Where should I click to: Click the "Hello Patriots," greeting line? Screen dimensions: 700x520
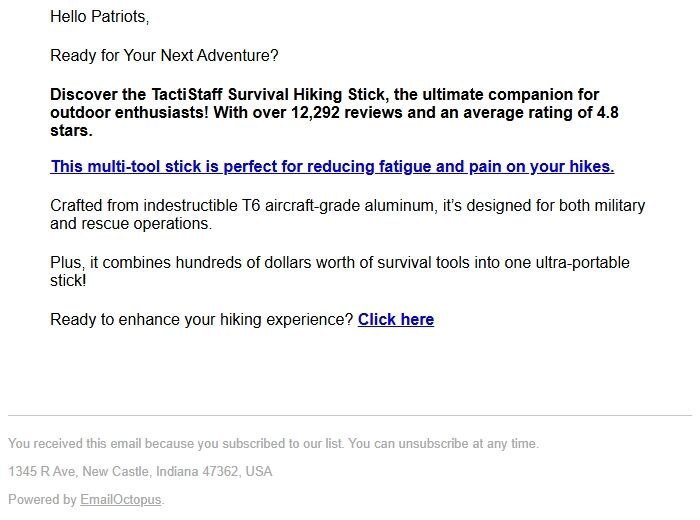click(x=99, y=17)
